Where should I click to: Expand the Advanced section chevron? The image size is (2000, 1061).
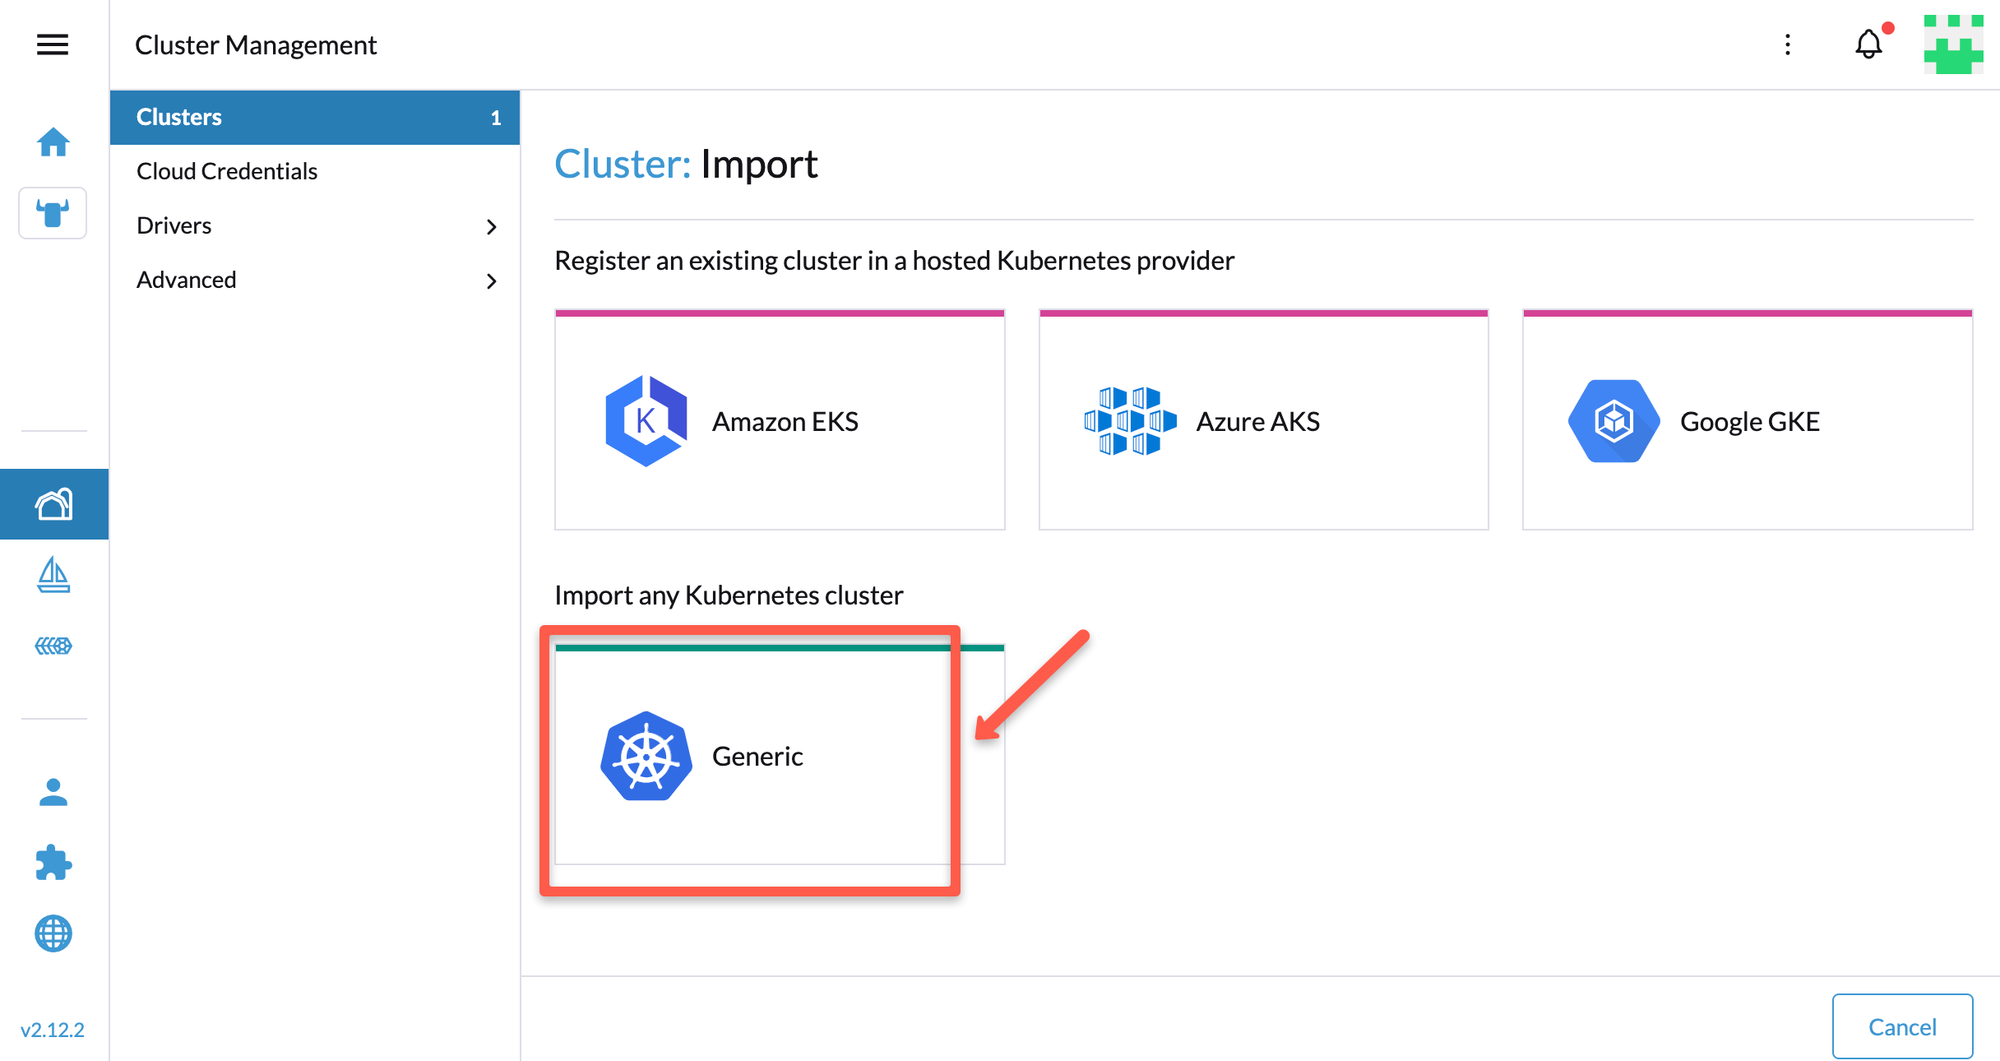click(491, 281)
